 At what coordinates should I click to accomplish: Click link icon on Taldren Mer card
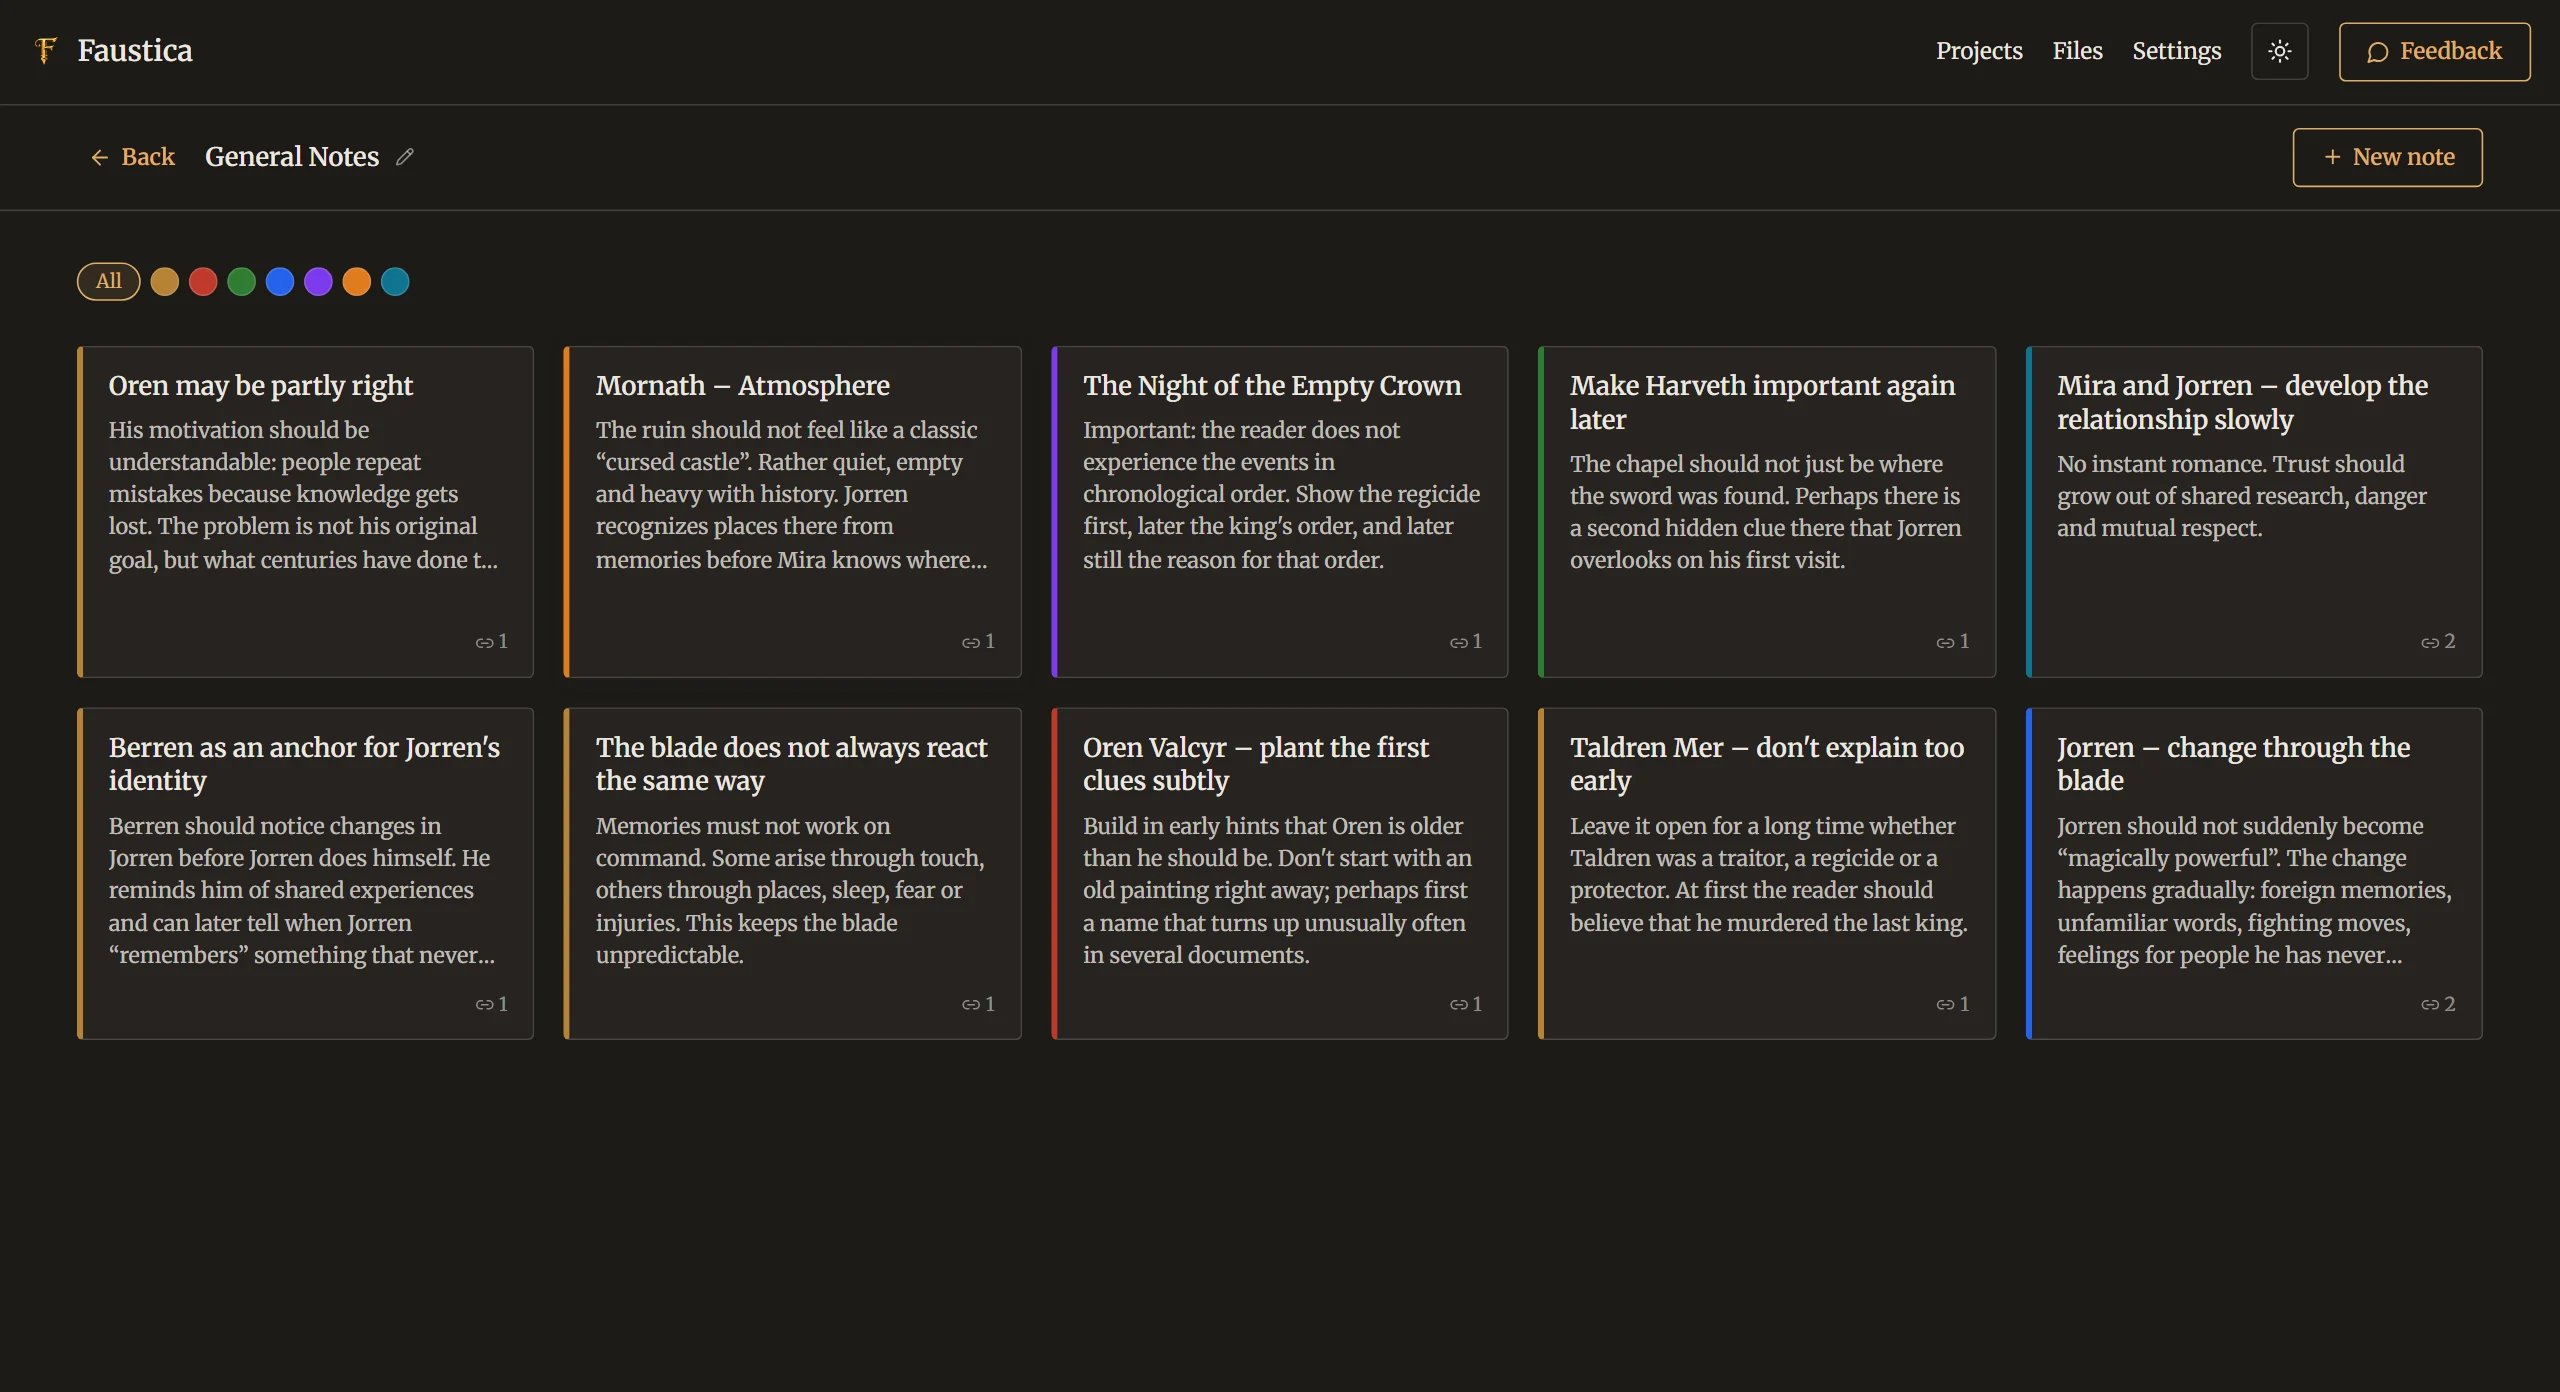(1945, 1004)
